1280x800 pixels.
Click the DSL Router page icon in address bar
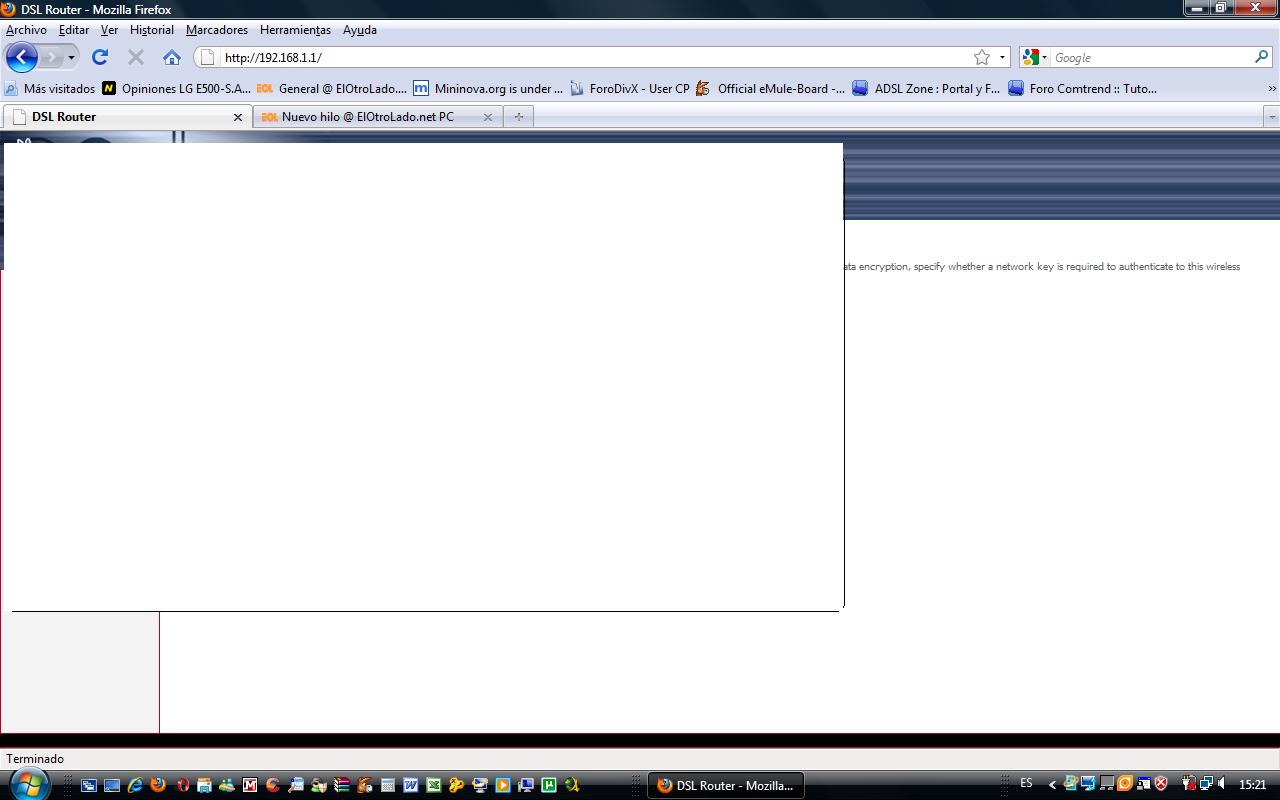pos(208,57)
